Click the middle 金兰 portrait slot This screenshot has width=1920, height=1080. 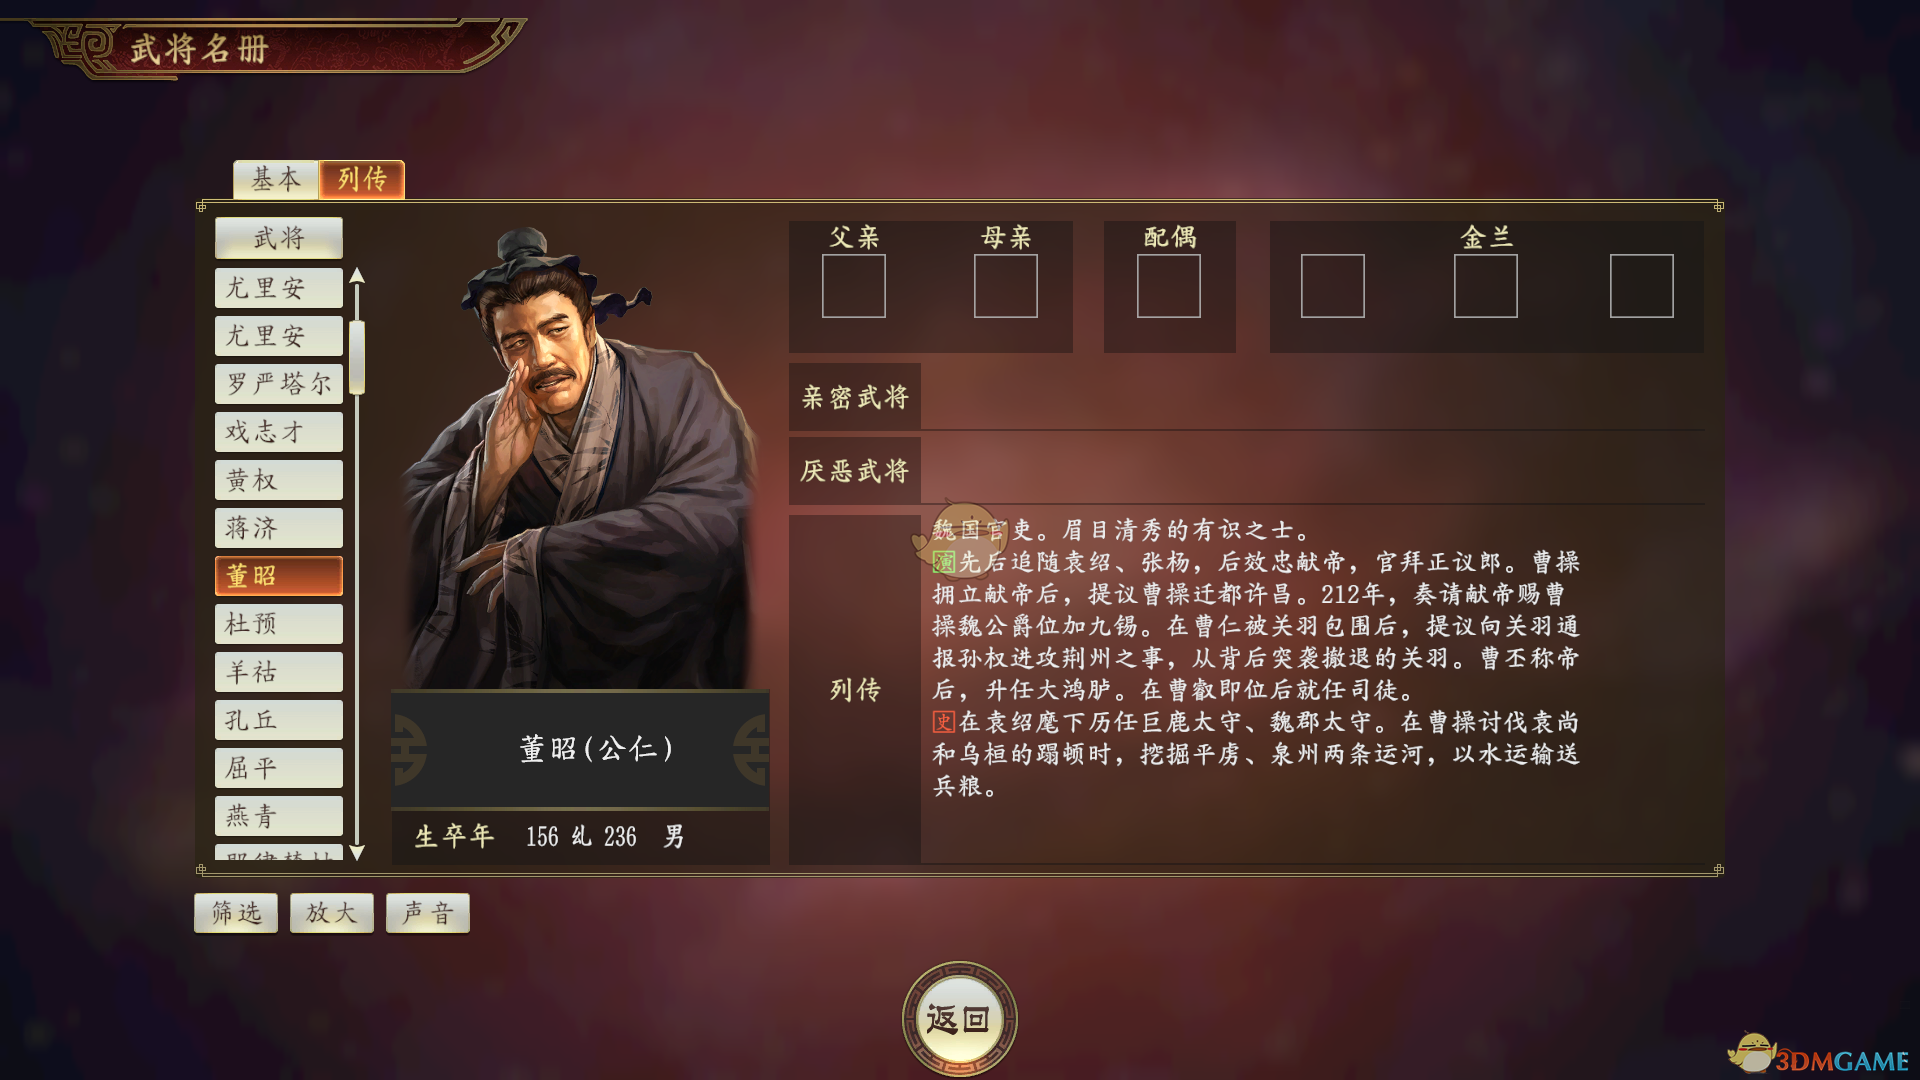(1486, 286)
